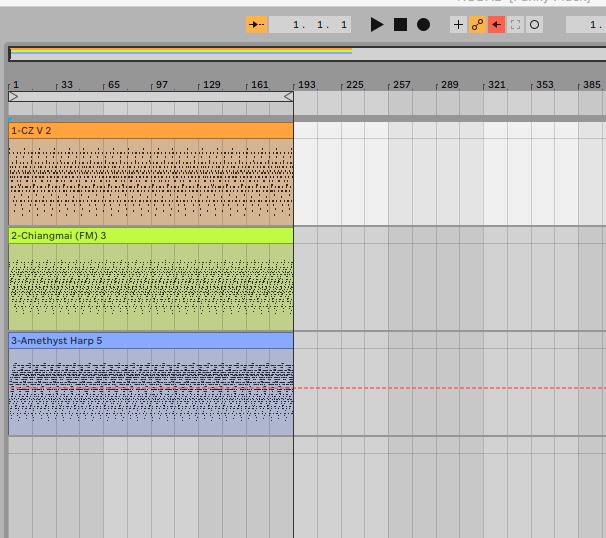606x538 pixels.
Task: Click the bar 33 ruler marker
Action: tap(66, 85)
